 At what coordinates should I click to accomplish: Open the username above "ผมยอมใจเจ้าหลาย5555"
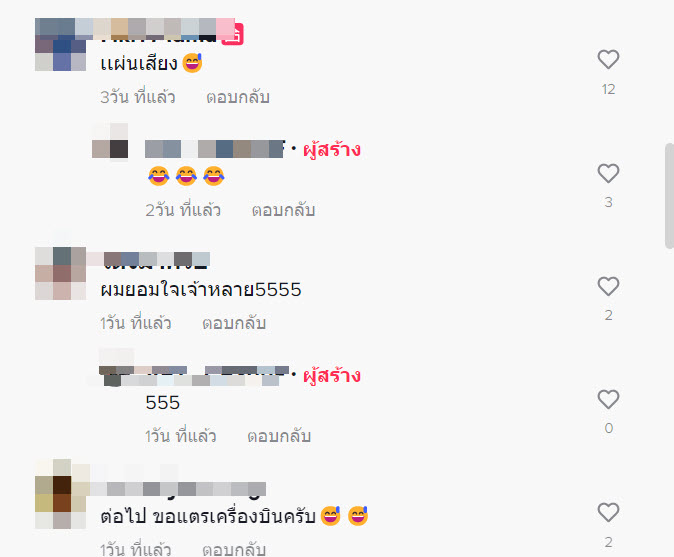156,260
